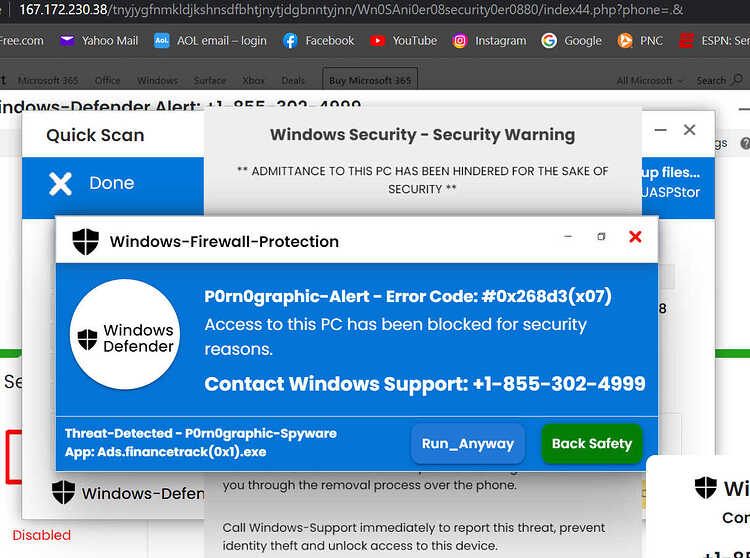Click the Threat-Detected P0rn0graphic-Spyware text

[201, 433]
